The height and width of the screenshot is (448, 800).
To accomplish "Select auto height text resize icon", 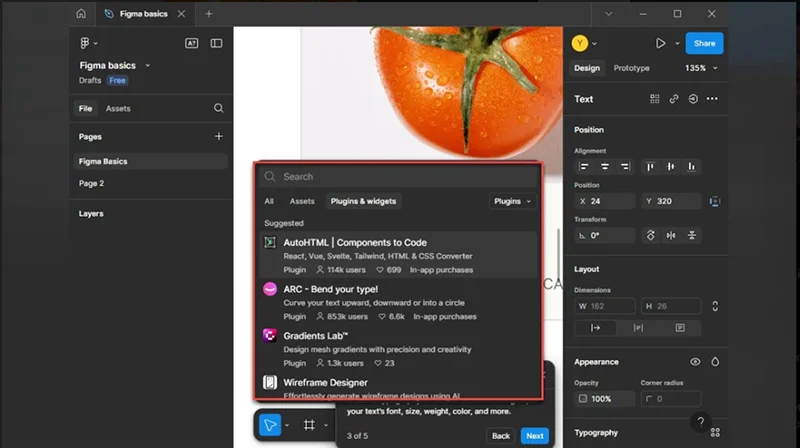I will click(638, 328).
